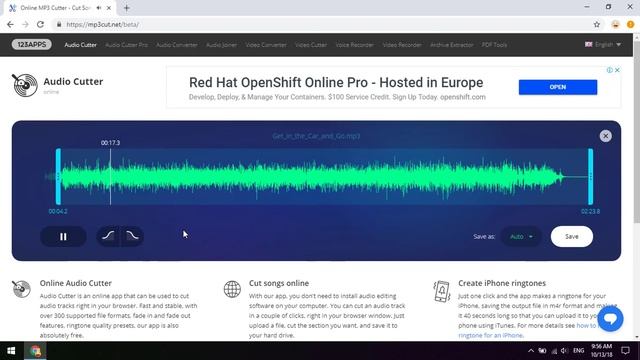
Task: Open the Chrome menu alert icon
Action: [x=631, y=24]
